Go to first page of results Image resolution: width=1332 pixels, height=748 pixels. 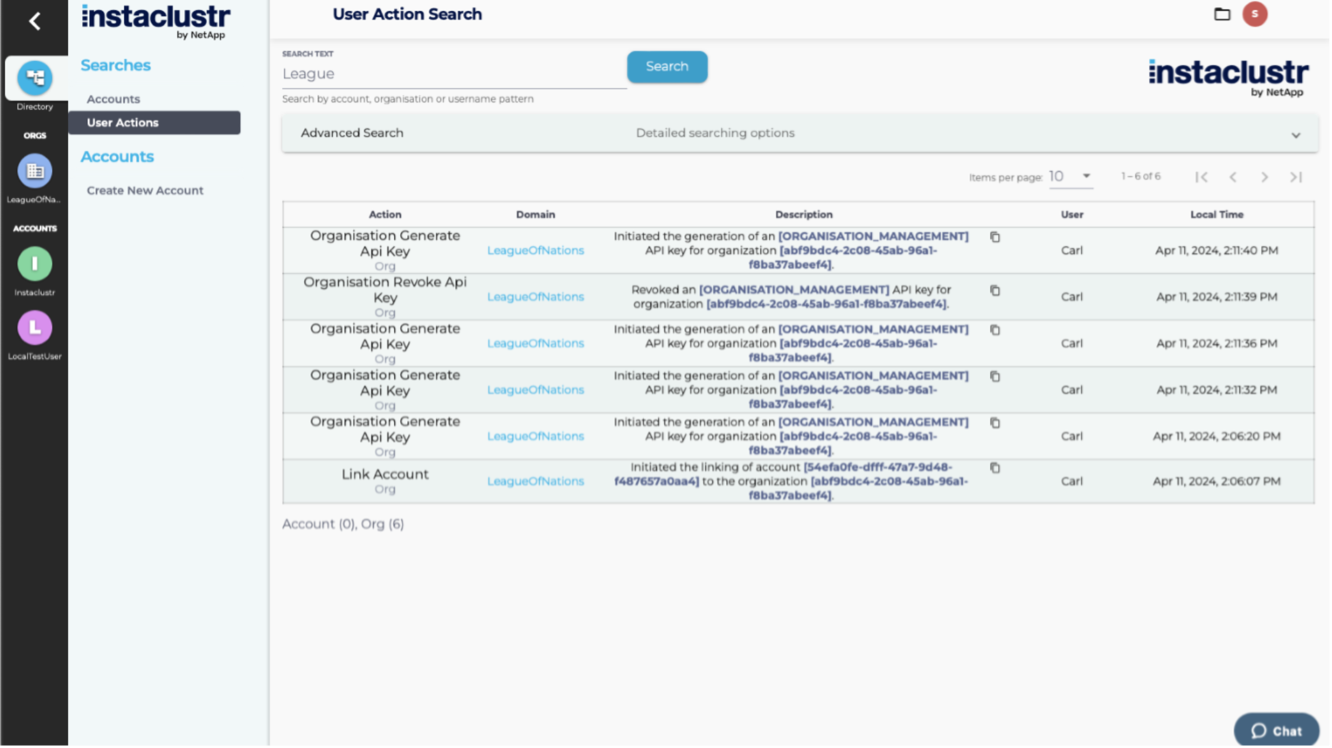click(1203, 177)
